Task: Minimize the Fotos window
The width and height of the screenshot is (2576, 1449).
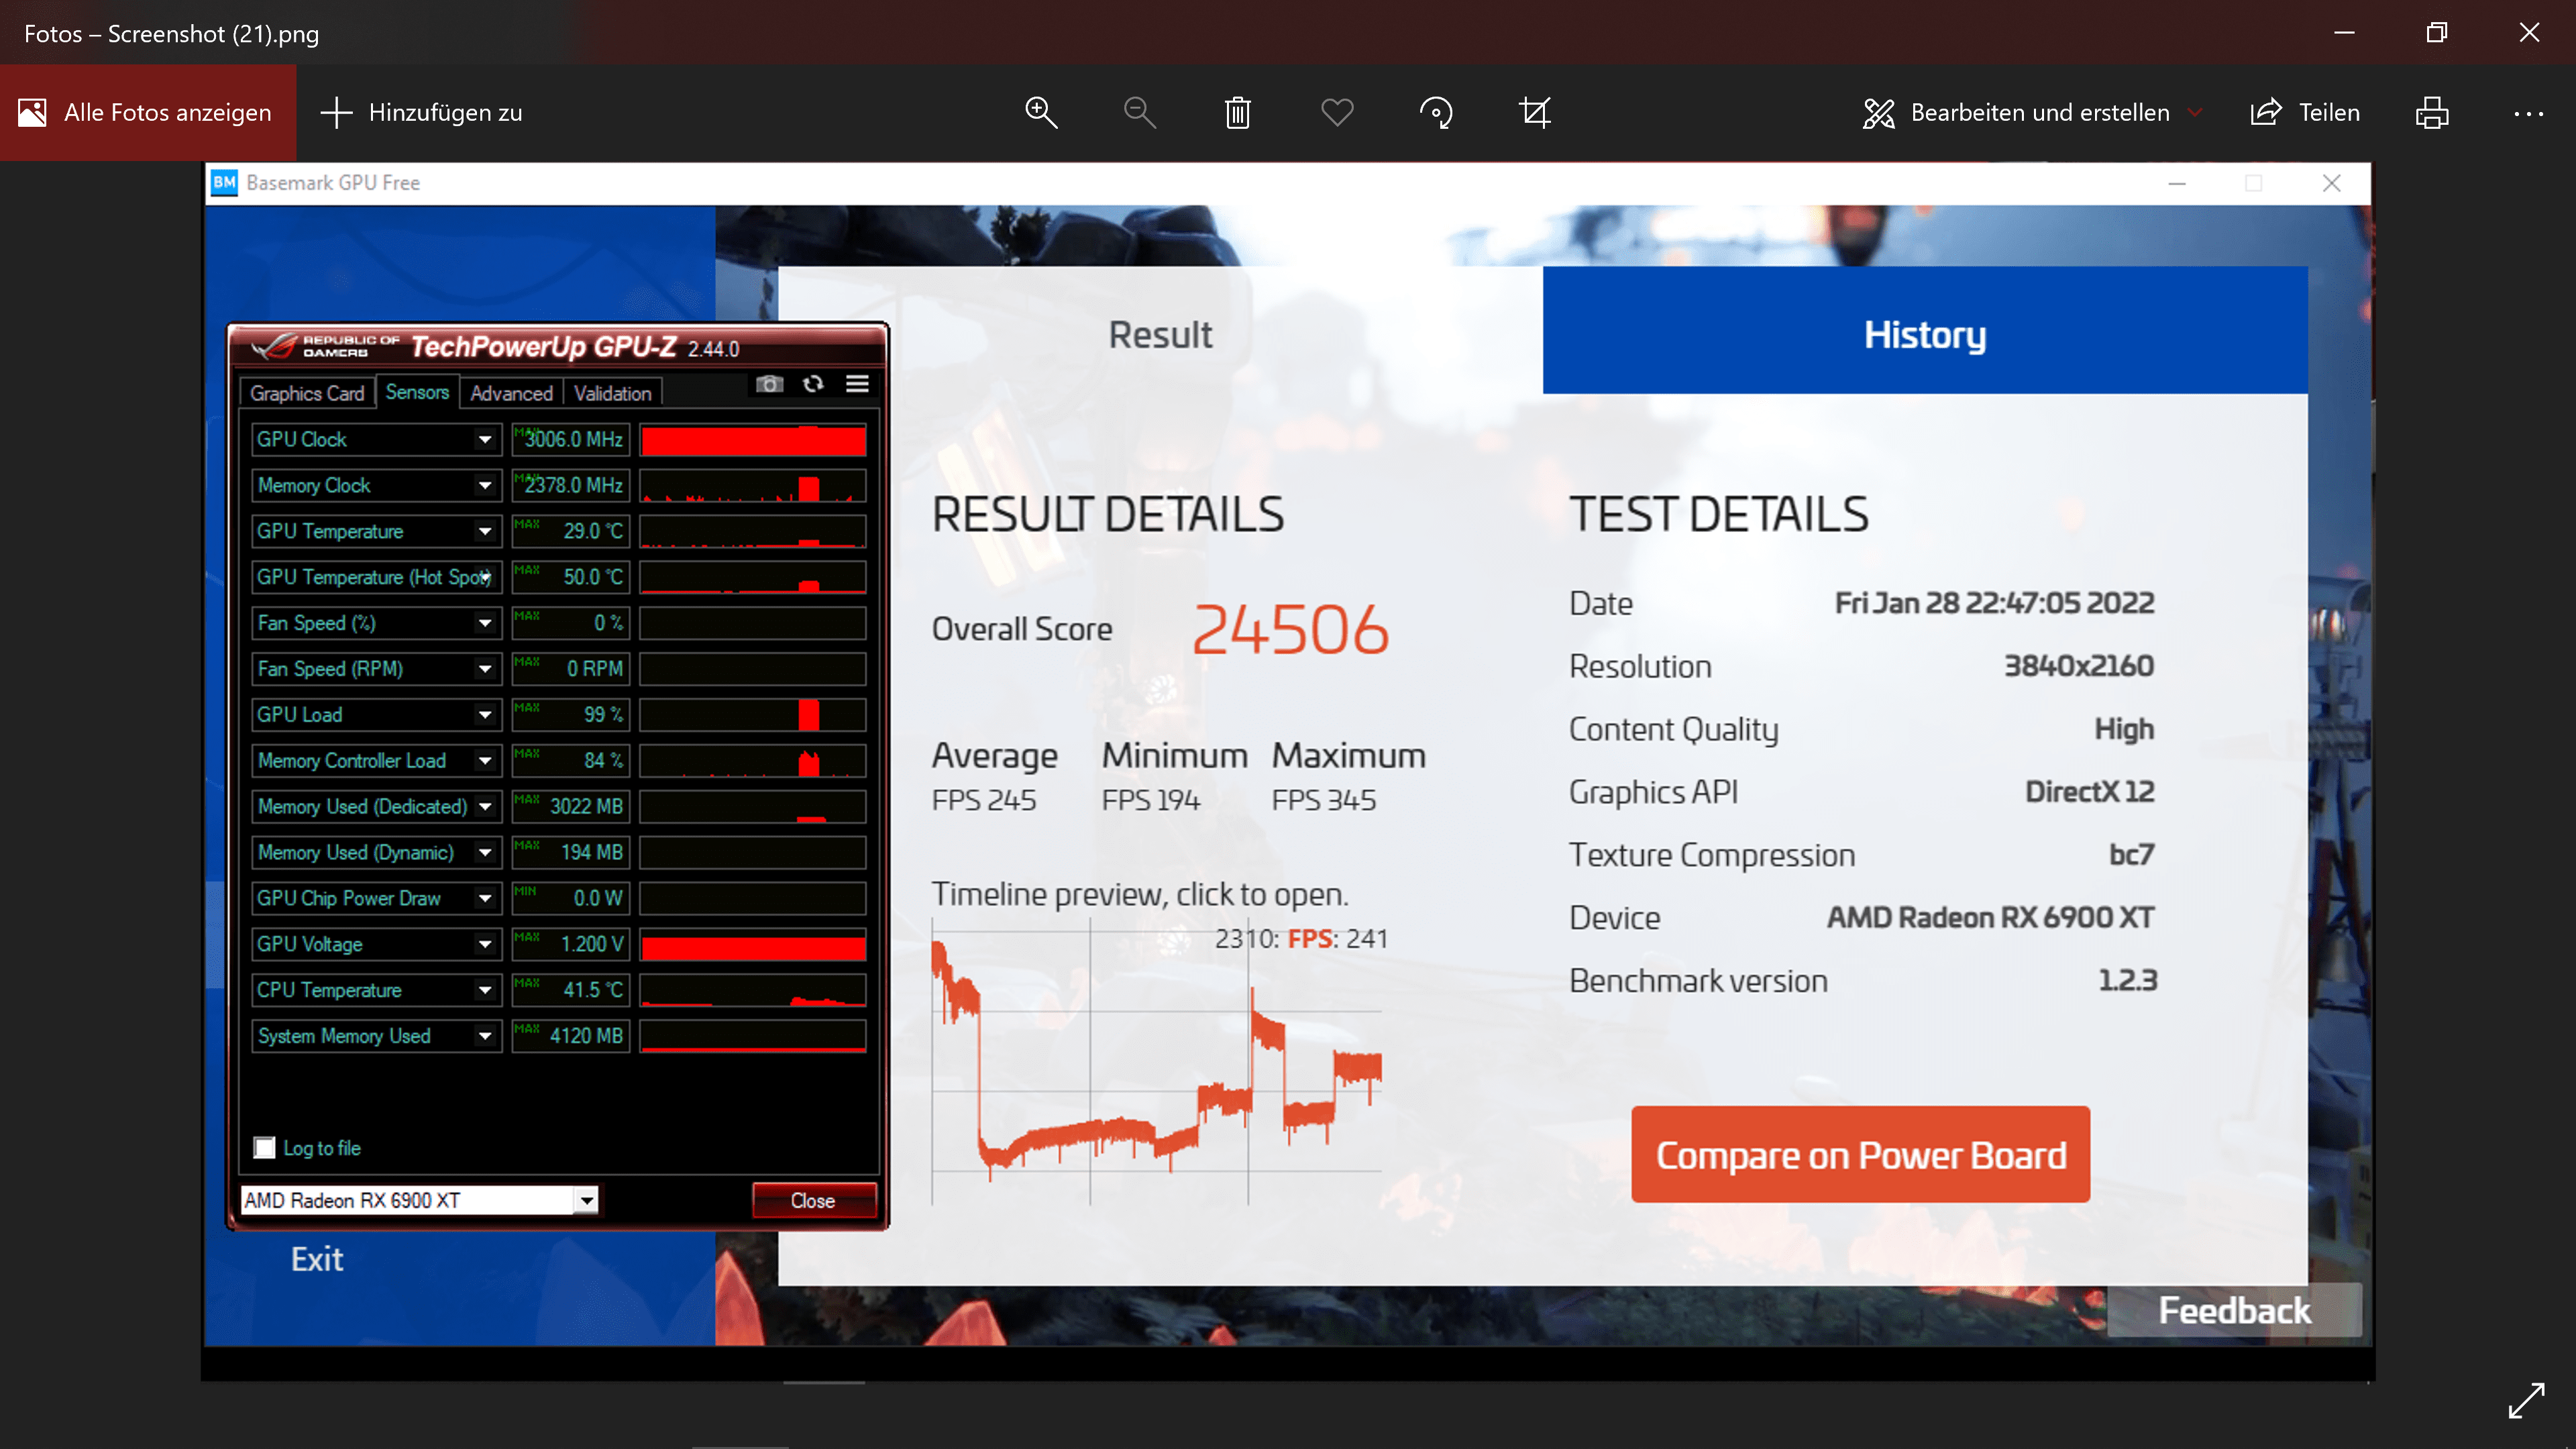Action: click(x=2344, y=32)
